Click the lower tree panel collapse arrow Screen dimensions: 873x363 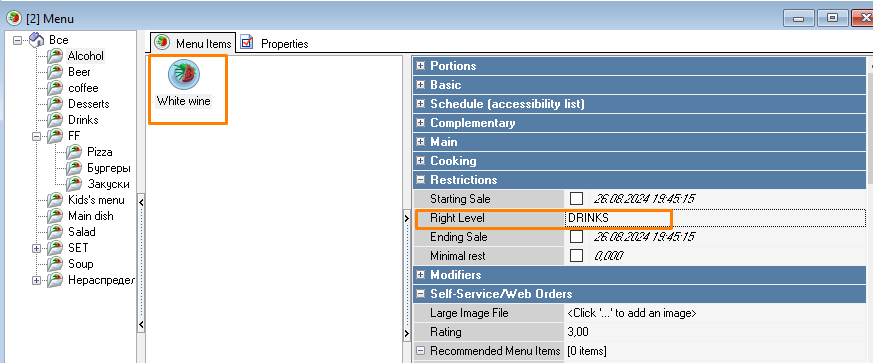click(141, 324)
